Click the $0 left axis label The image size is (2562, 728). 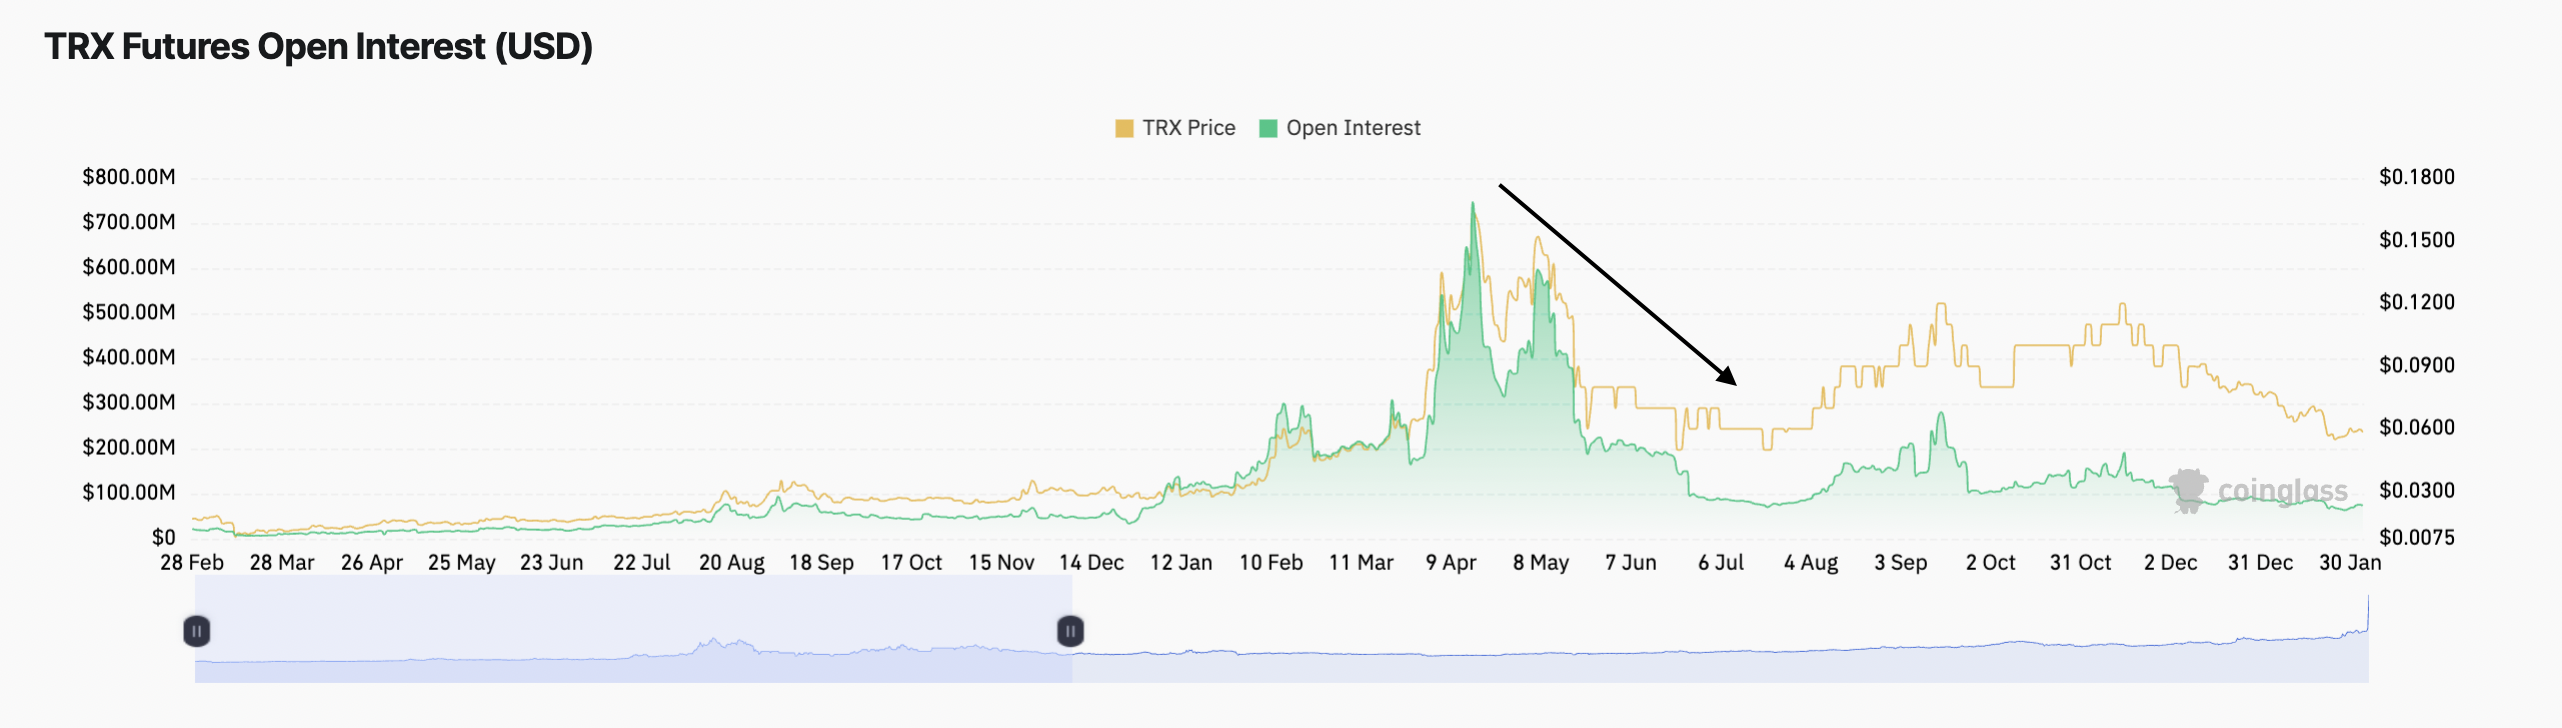163,538
